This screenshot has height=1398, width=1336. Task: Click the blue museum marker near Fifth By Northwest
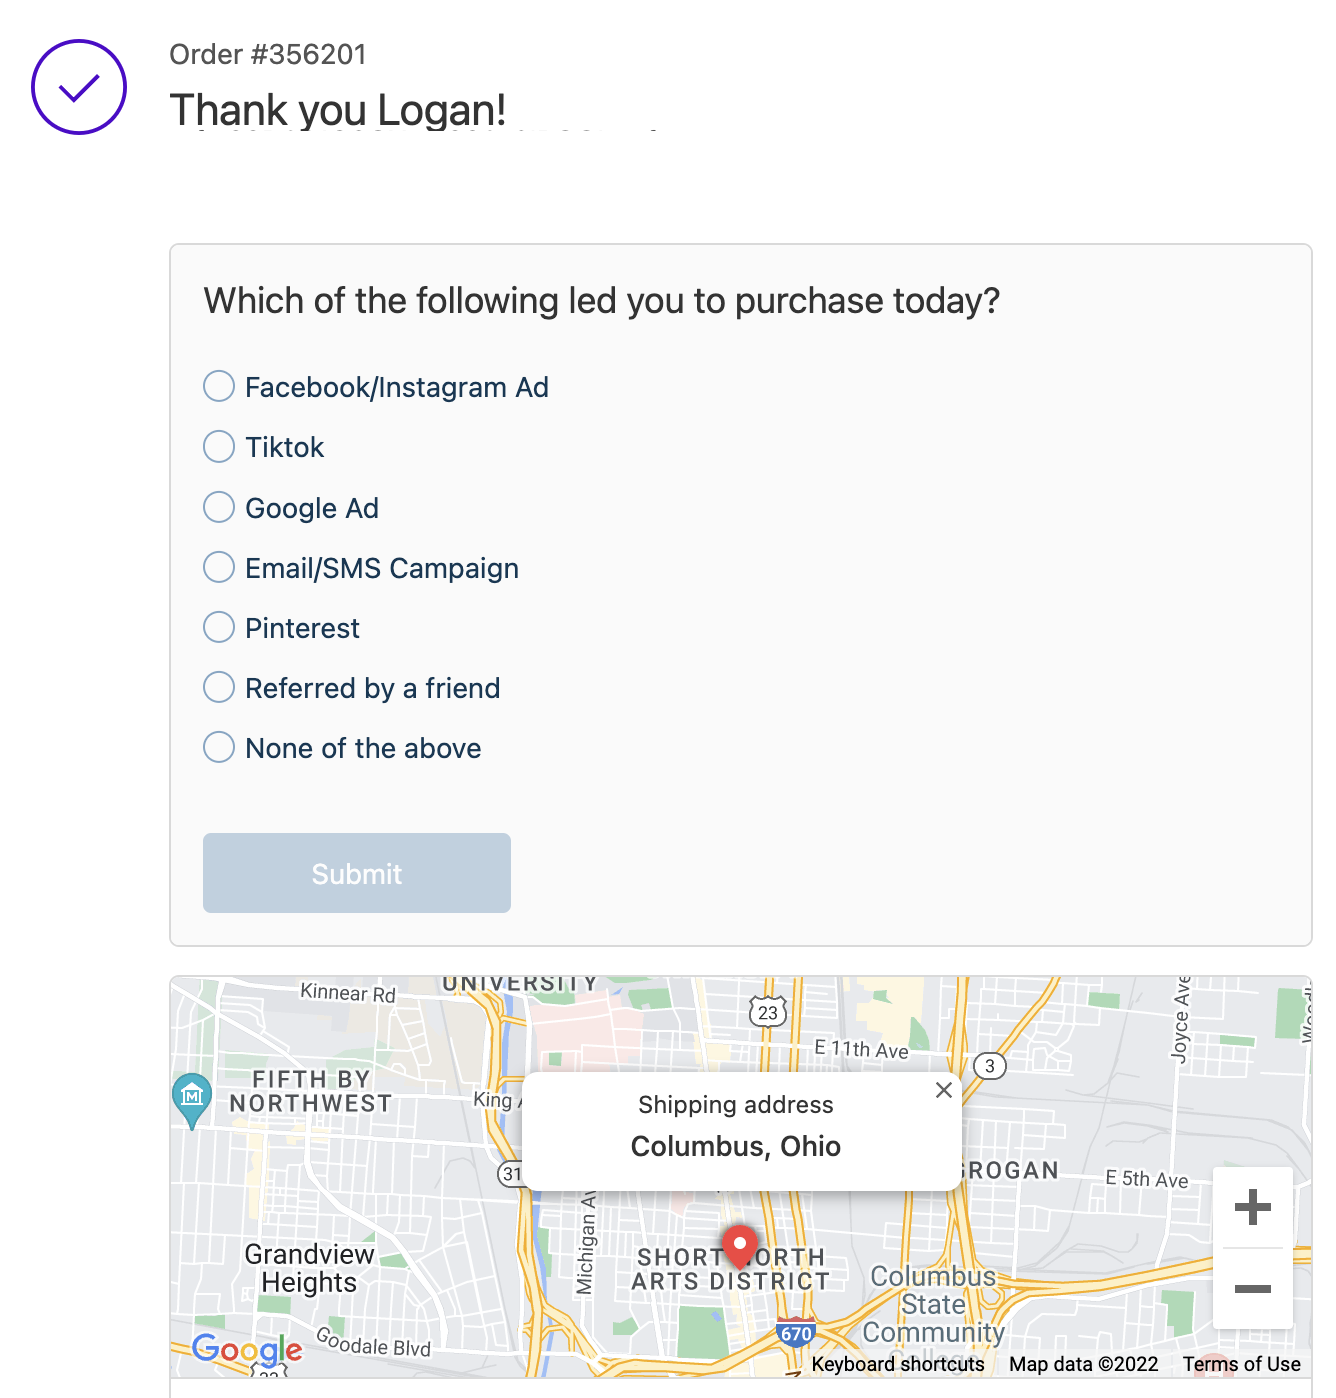tap(190, 1097)
